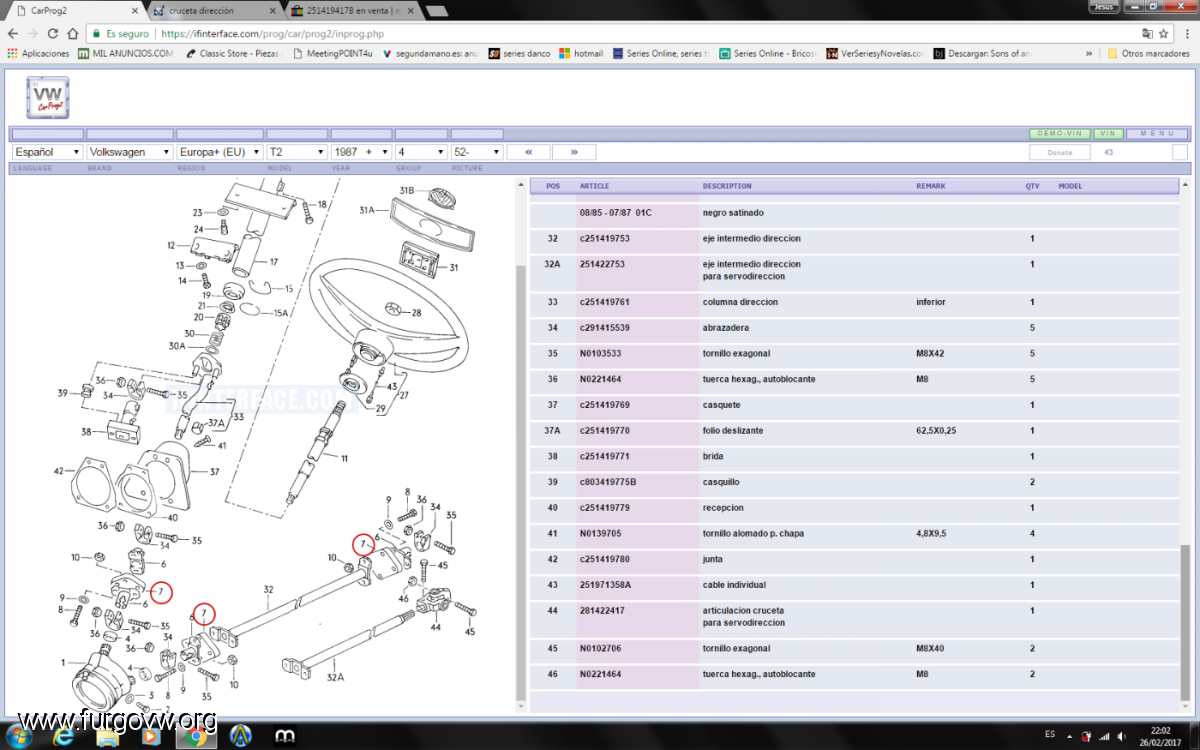Click the REMARK column header
The image size is (1200, 750).
(x=930, y=186)
